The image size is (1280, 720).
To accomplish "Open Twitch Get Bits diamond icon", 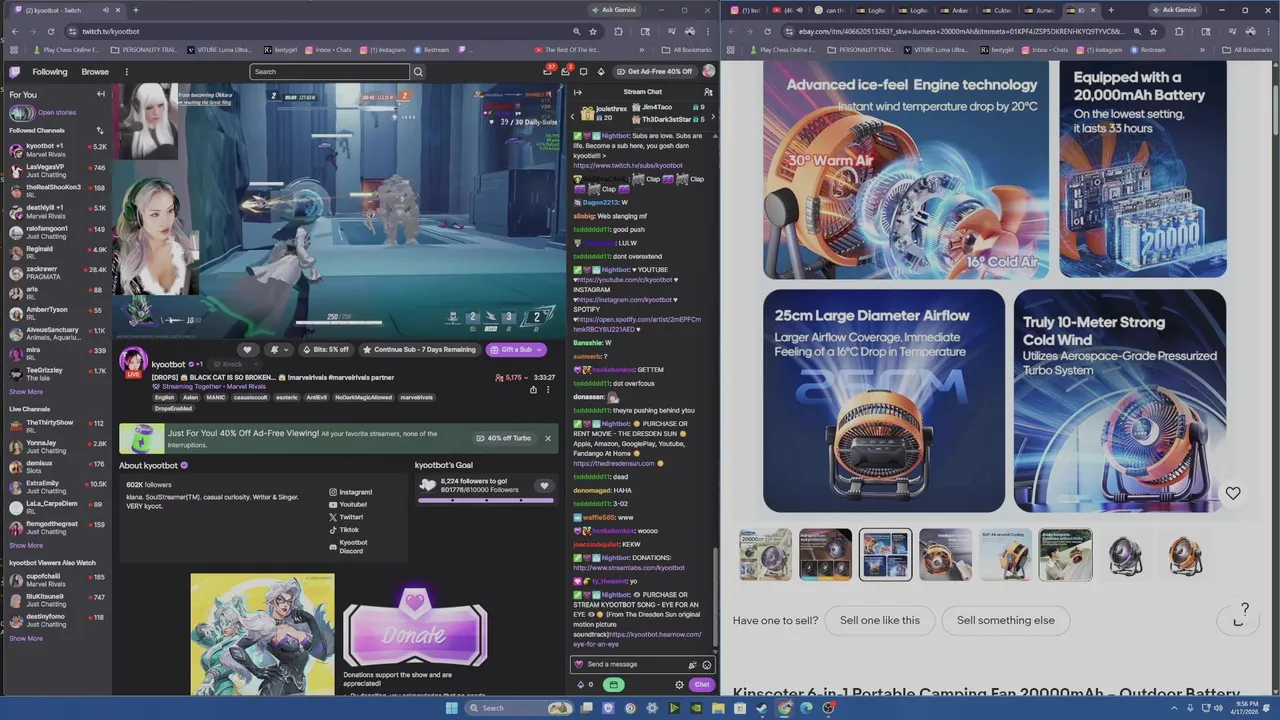I will click(601, 72).
